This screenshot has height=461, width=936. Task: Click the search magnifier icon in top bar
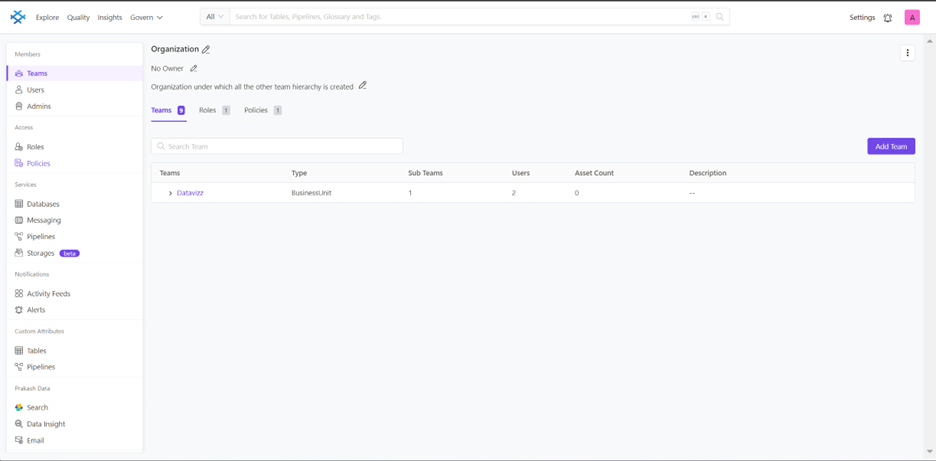pos(719,17)
